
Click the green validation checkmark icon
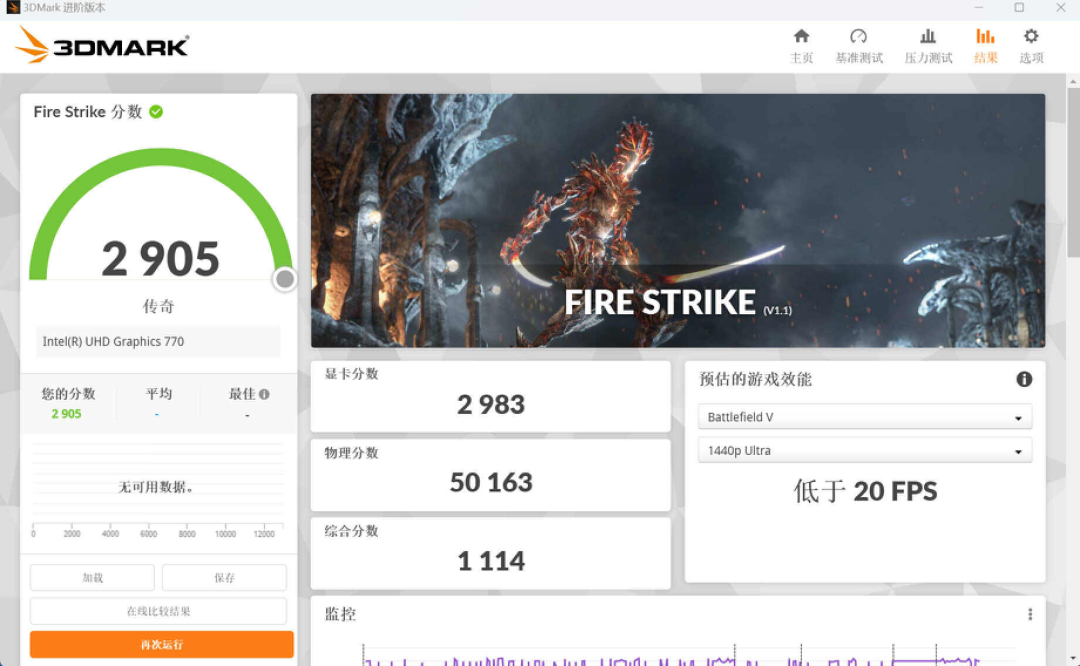(156, 112)
